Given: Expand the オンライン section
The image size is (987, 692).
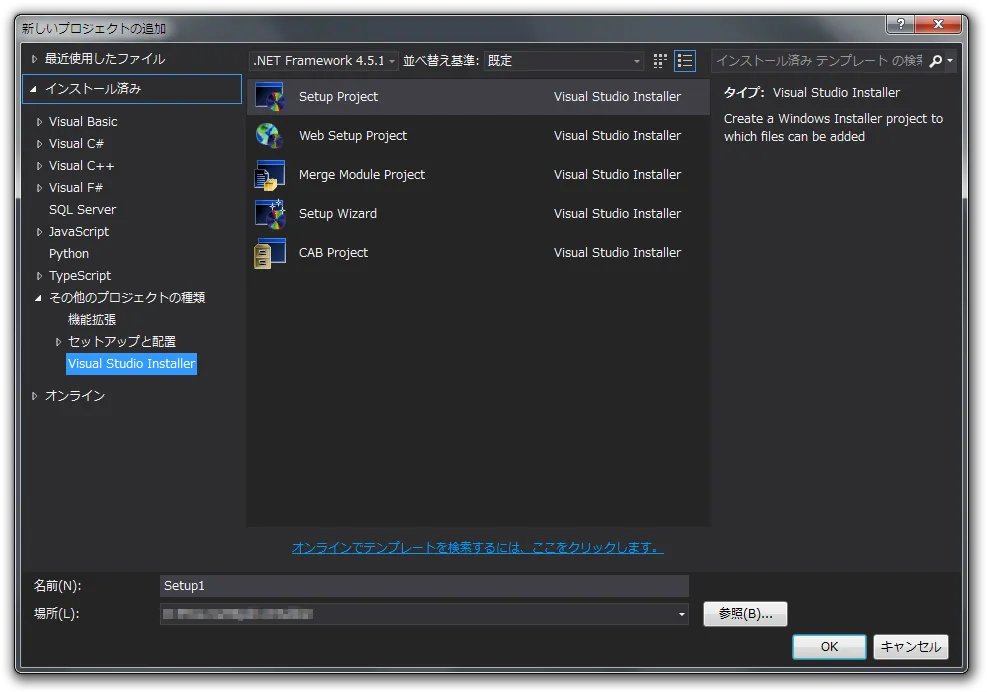Looking at the screenshot, I should (35, 396).
